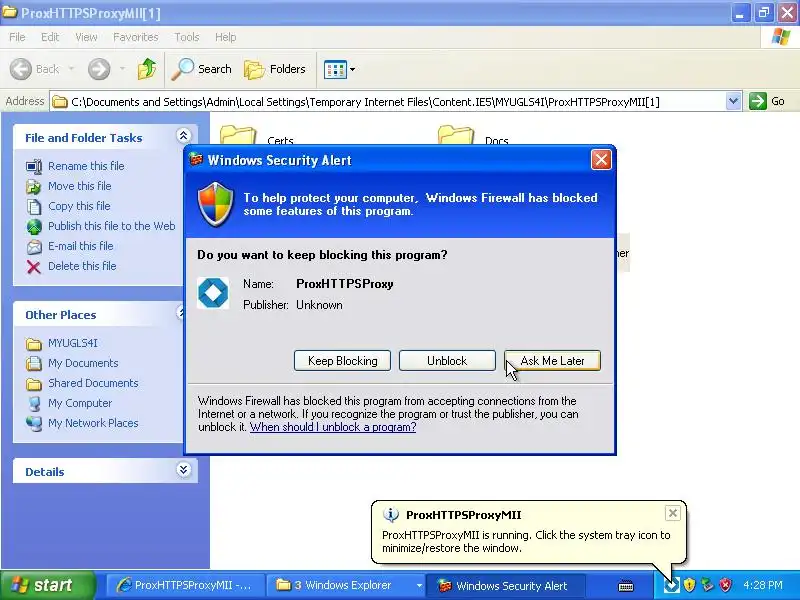Expand the Address bar dropdown
This screenshot has width=800, height=600.
point(733,101)
